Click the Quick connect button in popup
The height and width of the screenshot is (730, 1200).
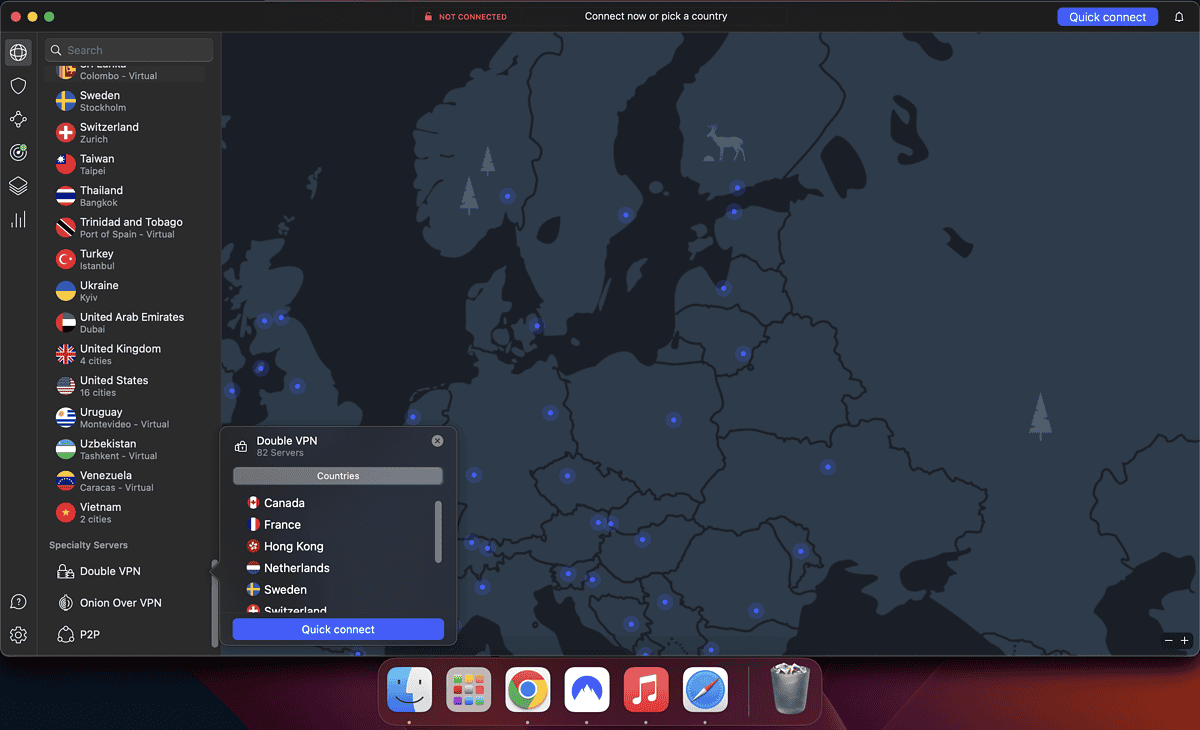338,629
